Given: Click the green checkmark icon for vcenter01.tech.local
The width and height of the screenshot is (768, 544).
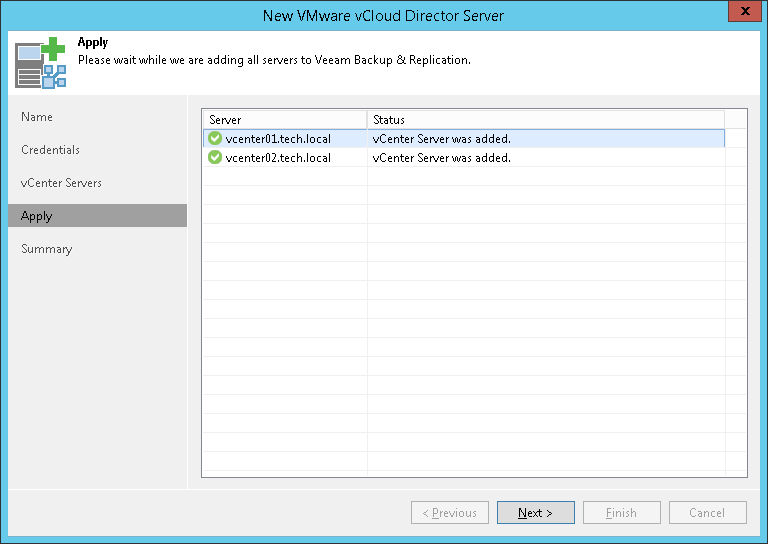Looking at the screenshot, I should pos(215,139).
